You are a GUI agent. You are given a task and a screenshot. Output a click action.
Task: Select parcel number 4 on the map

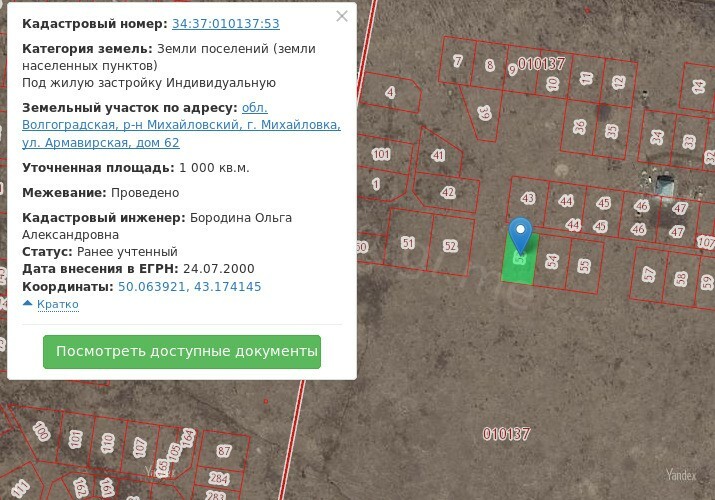389,93
